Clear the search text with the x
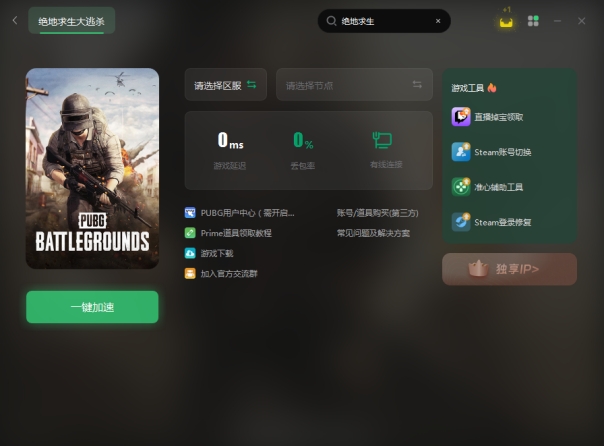 pos(438,21)
